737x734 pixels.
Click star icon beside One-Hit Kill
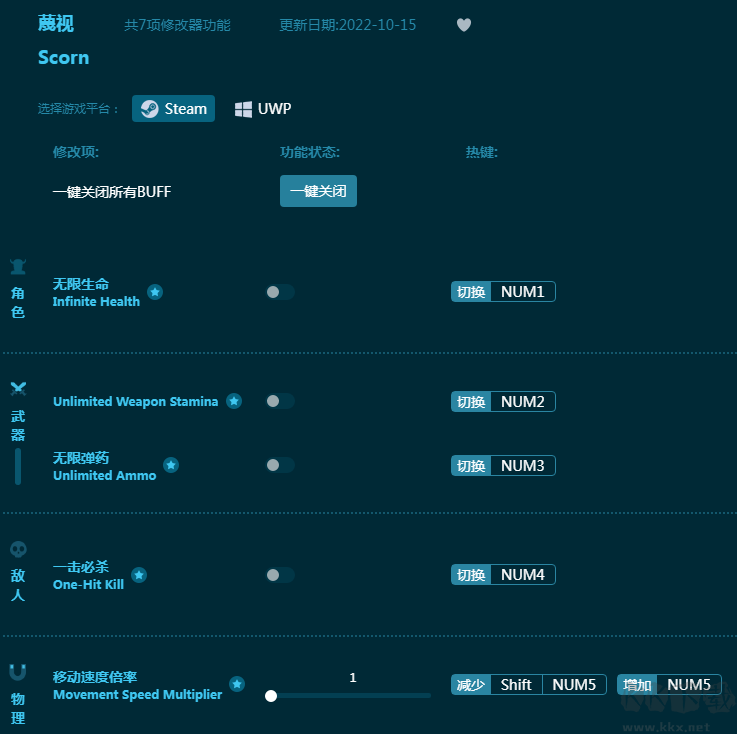(139, 575)
